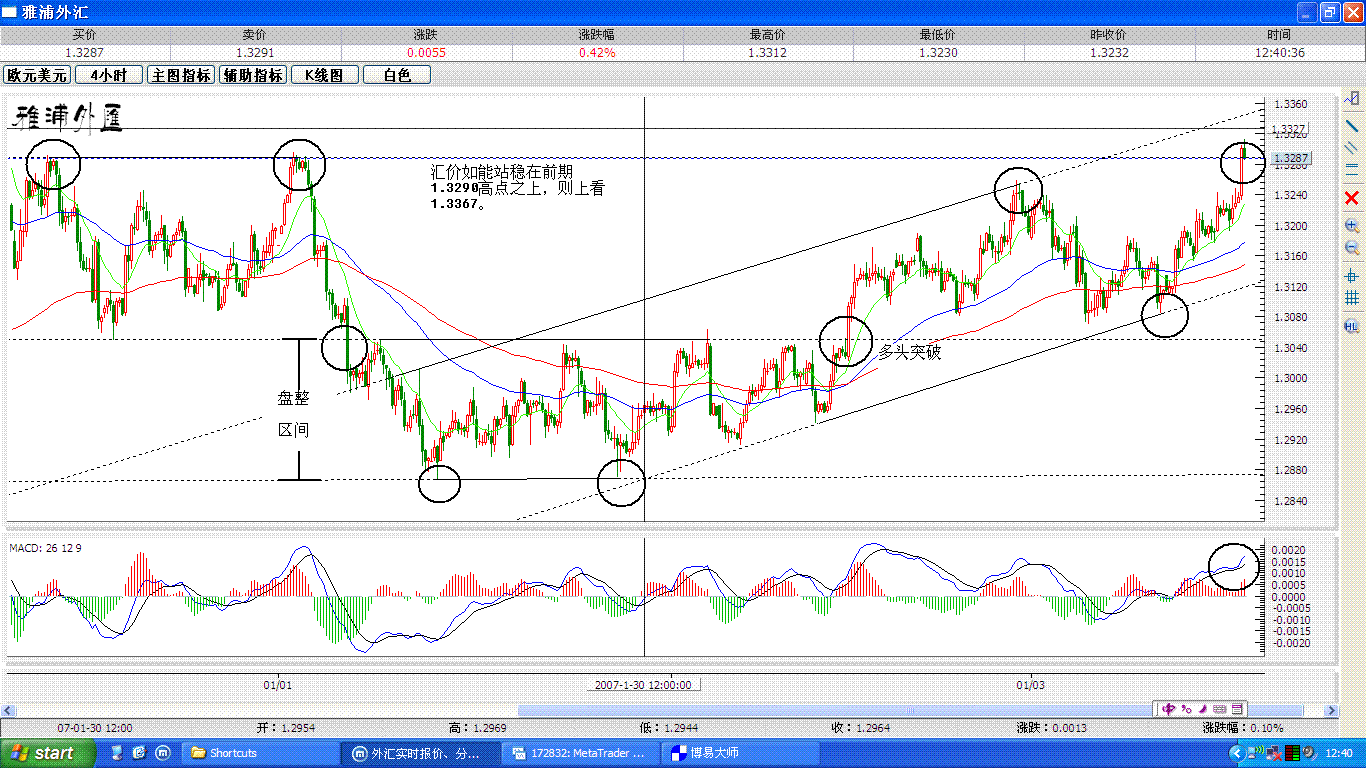Click the 时间 column header
Screen dimensions: 1366x768
(x=1279, y=35)
